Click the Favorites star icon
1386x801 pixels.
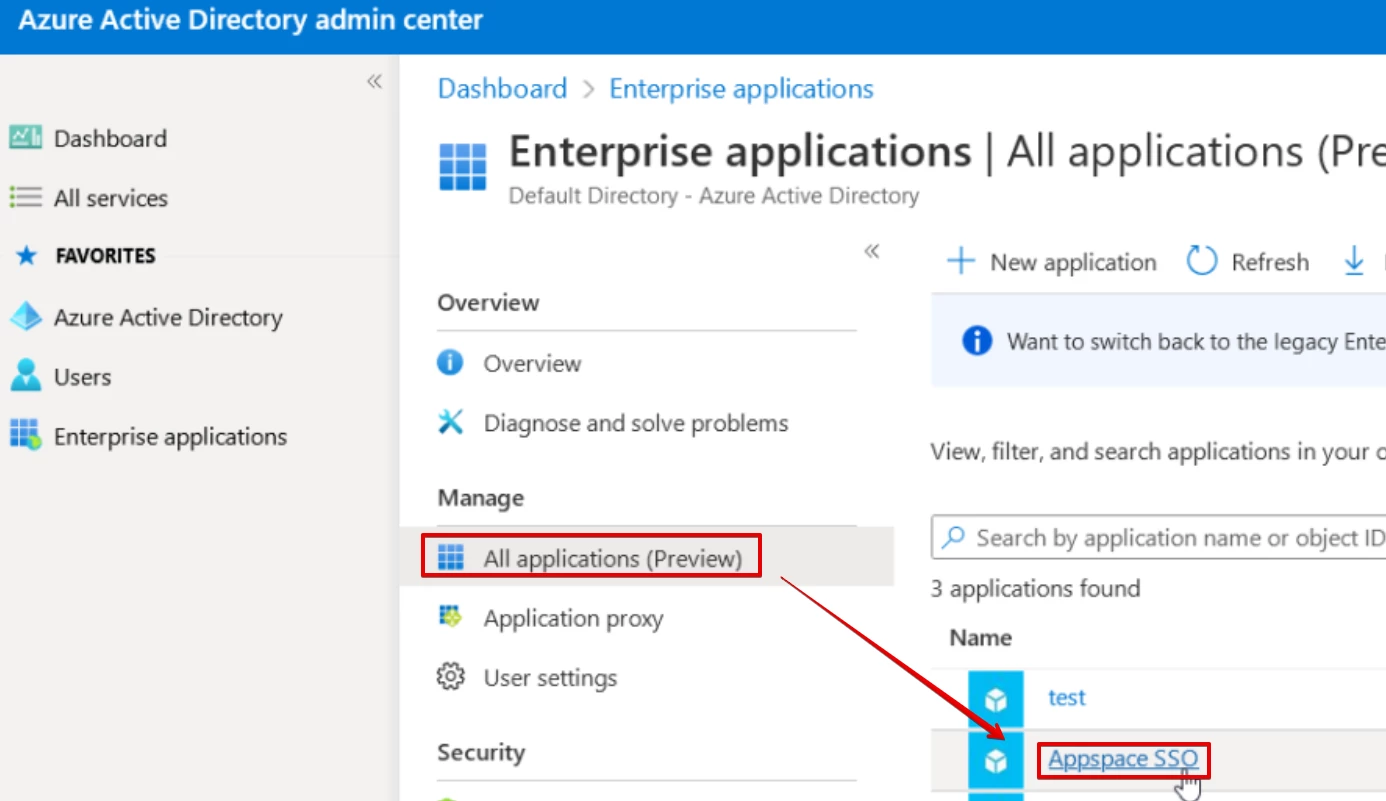pos(26,256)
